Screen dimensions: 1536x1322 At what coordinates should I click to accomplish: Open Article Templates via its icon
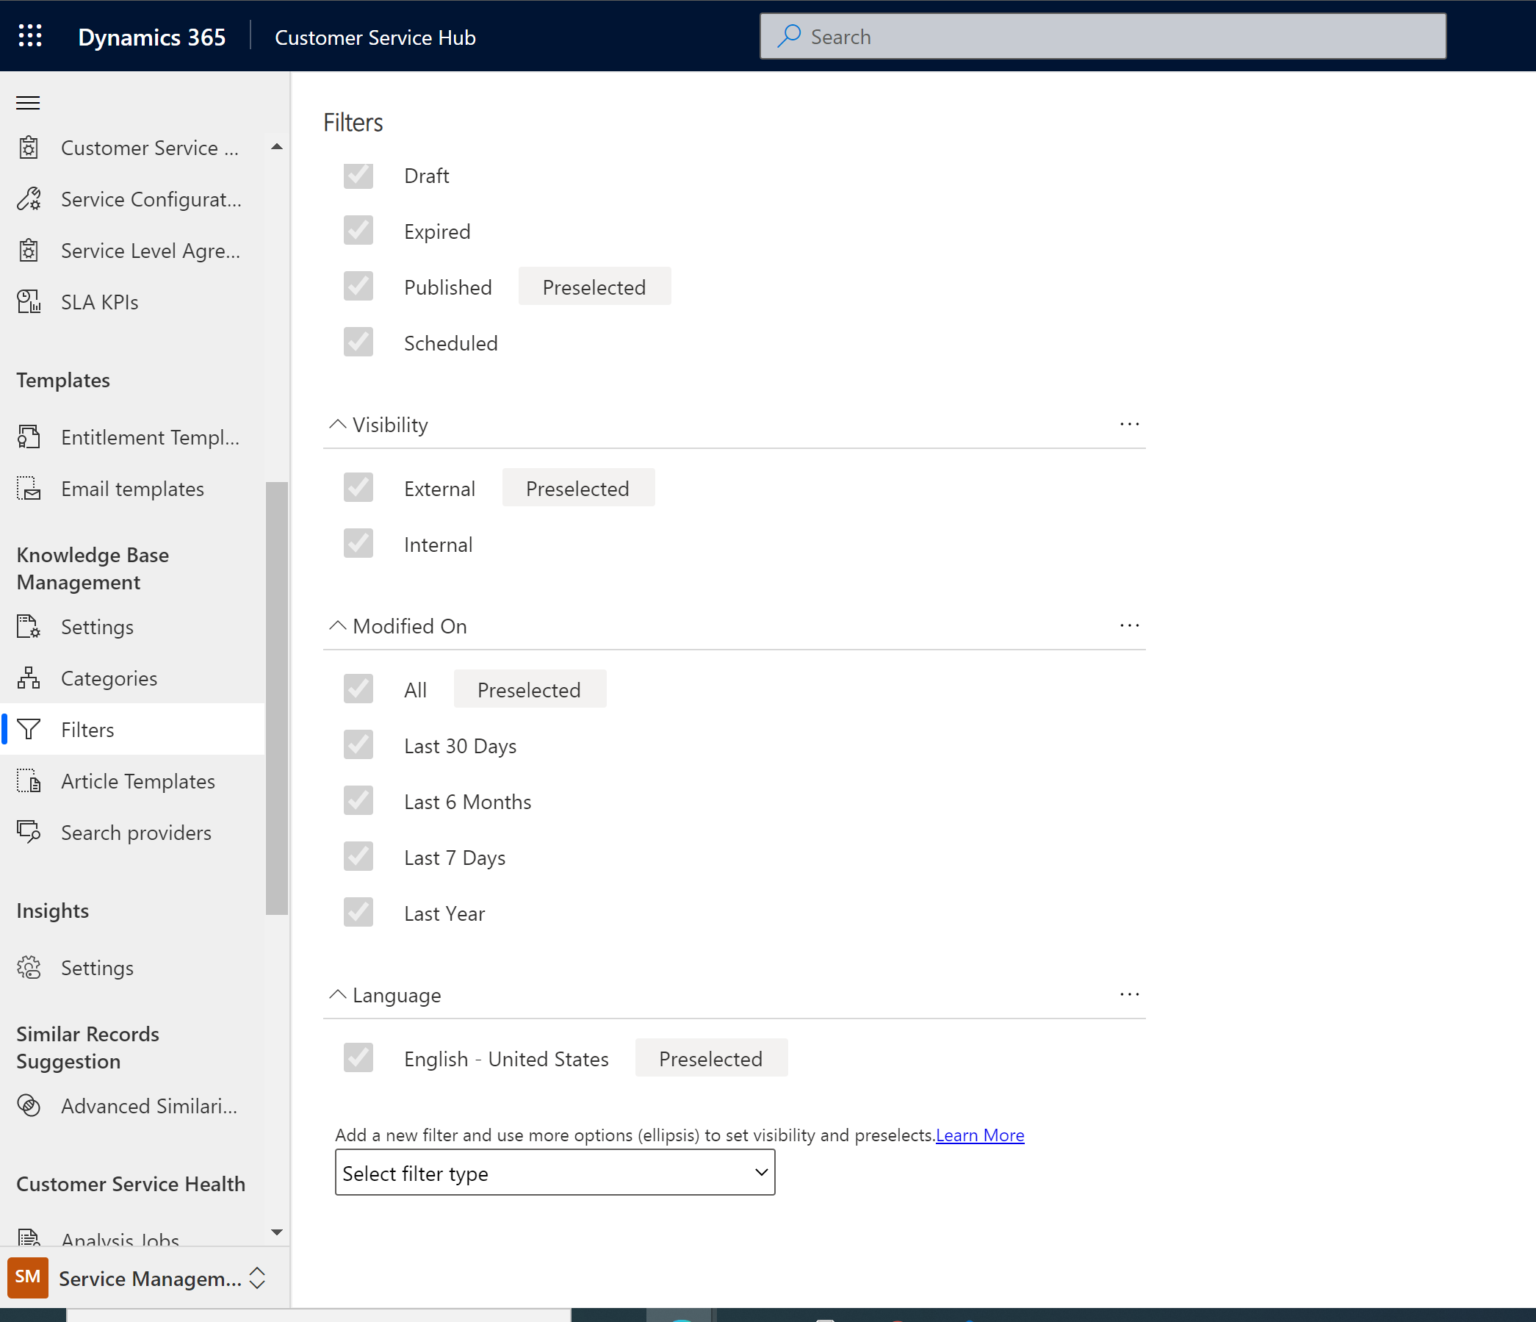click(28, 781)
